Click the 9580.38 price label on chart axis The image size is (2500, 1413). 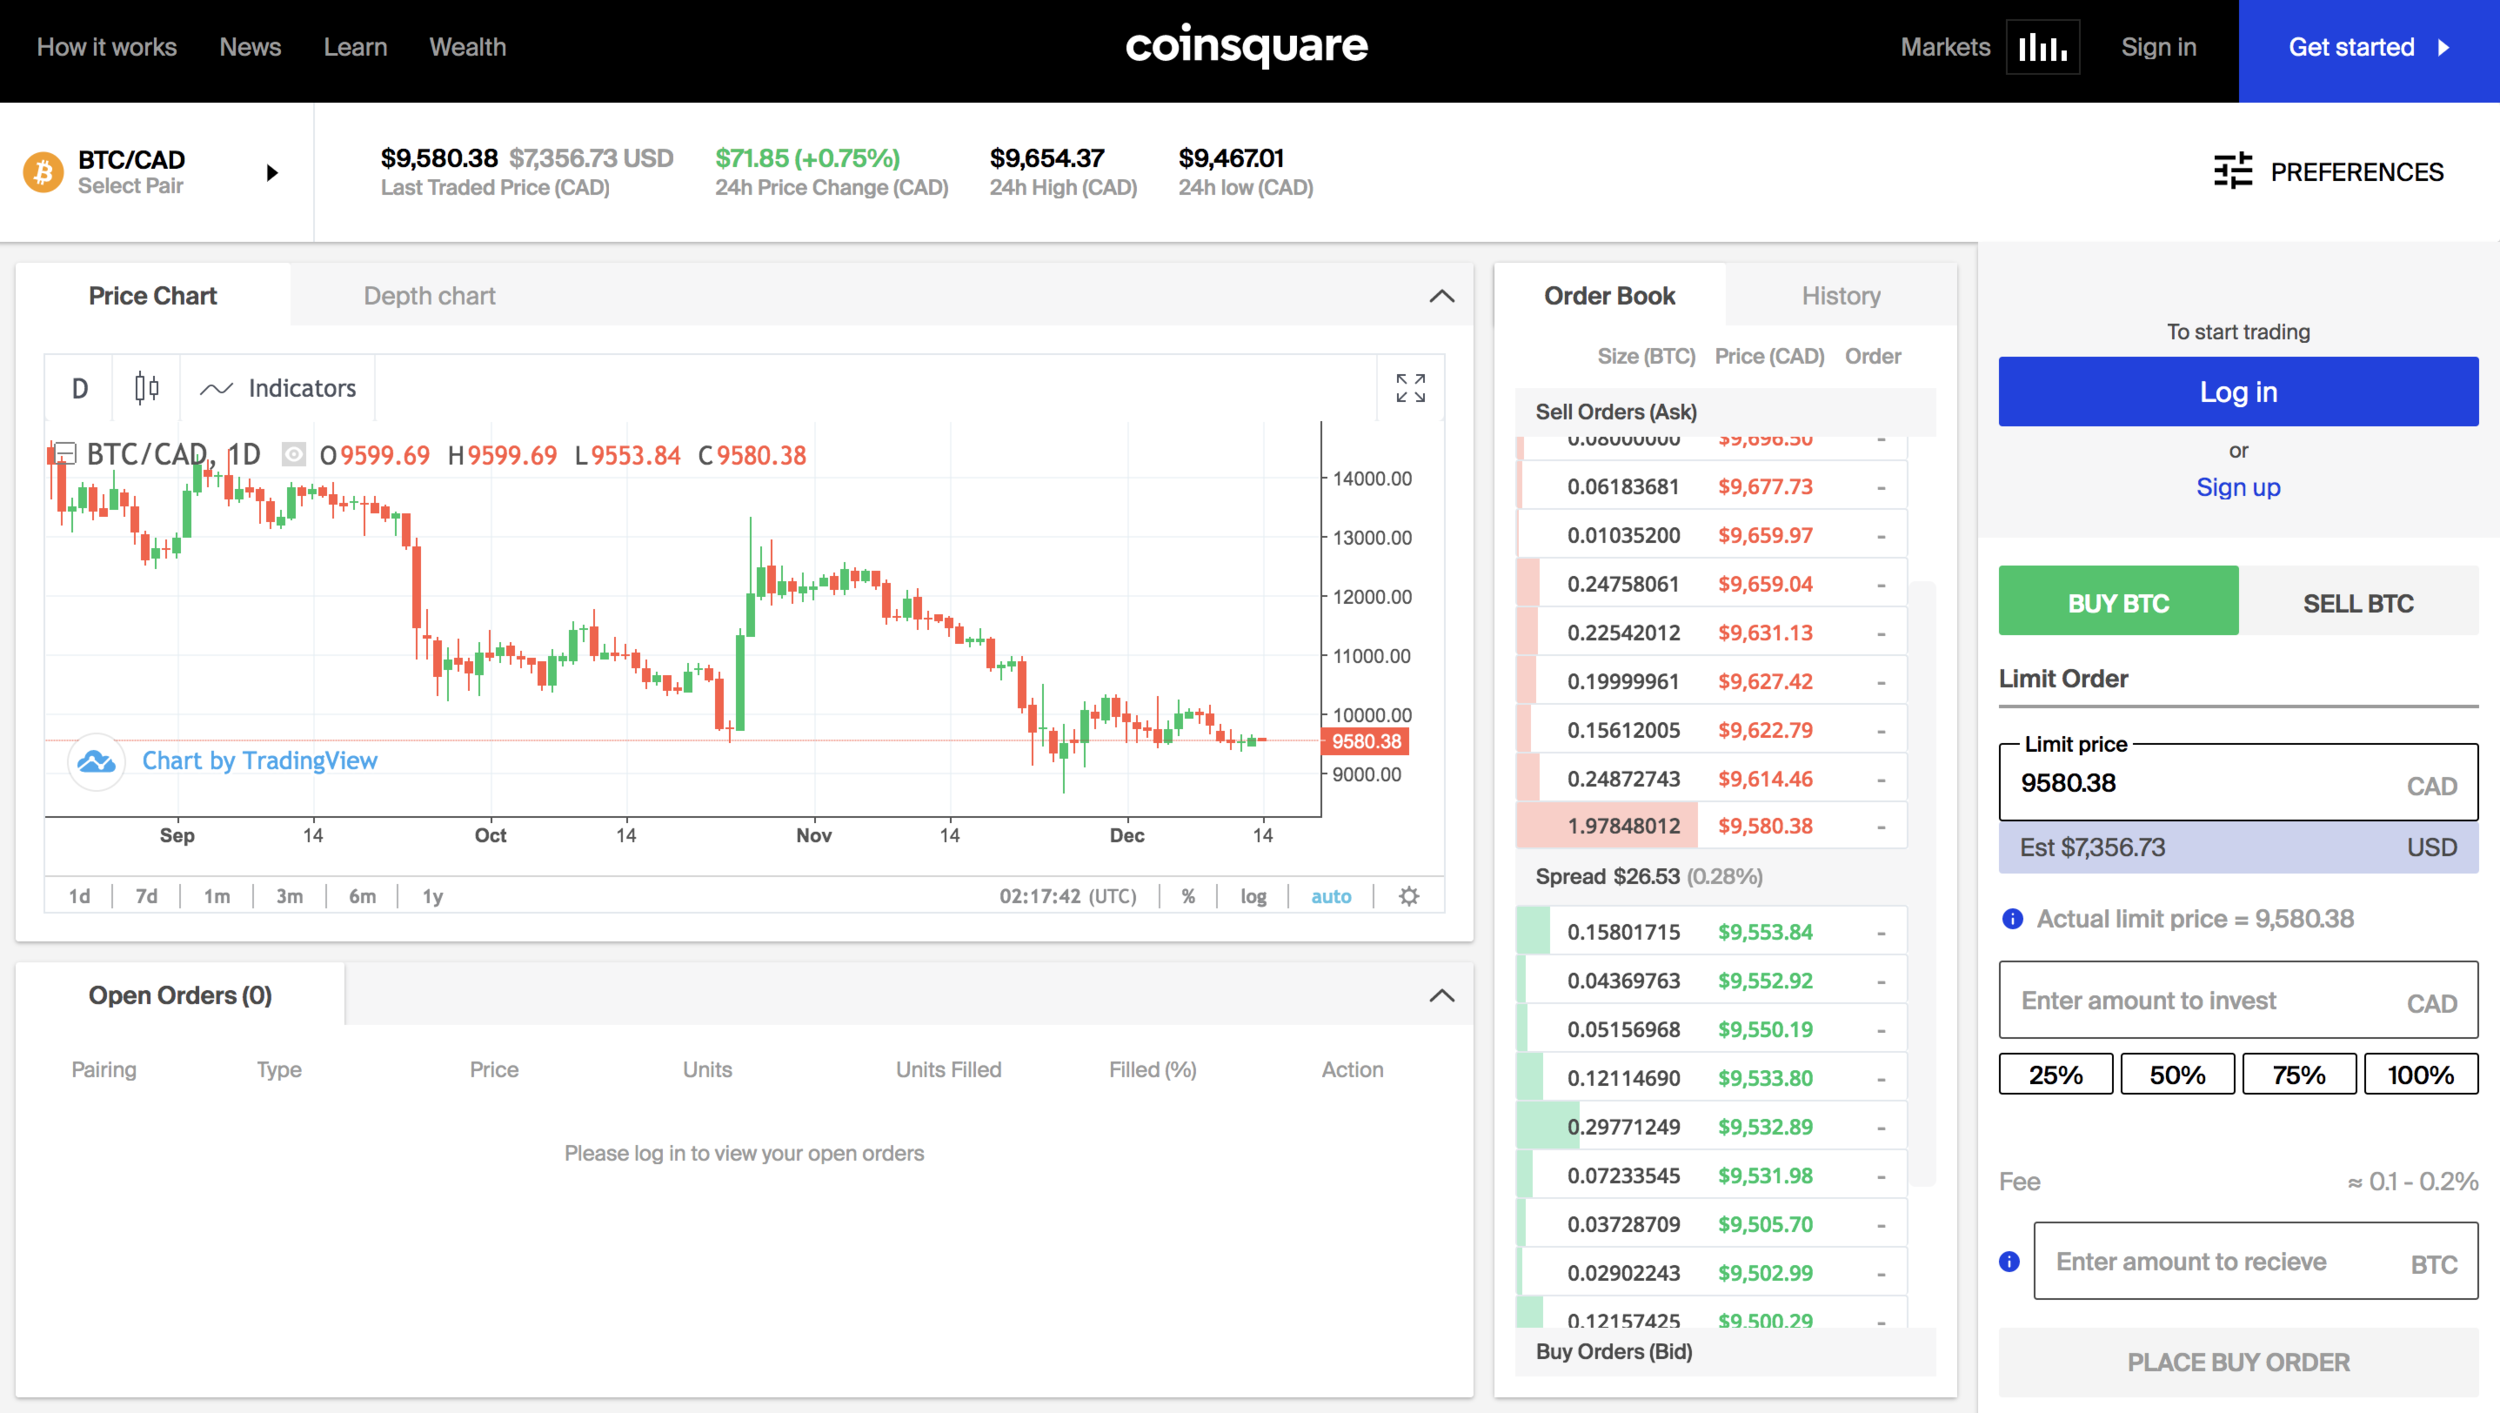(x=1366, y=741)
